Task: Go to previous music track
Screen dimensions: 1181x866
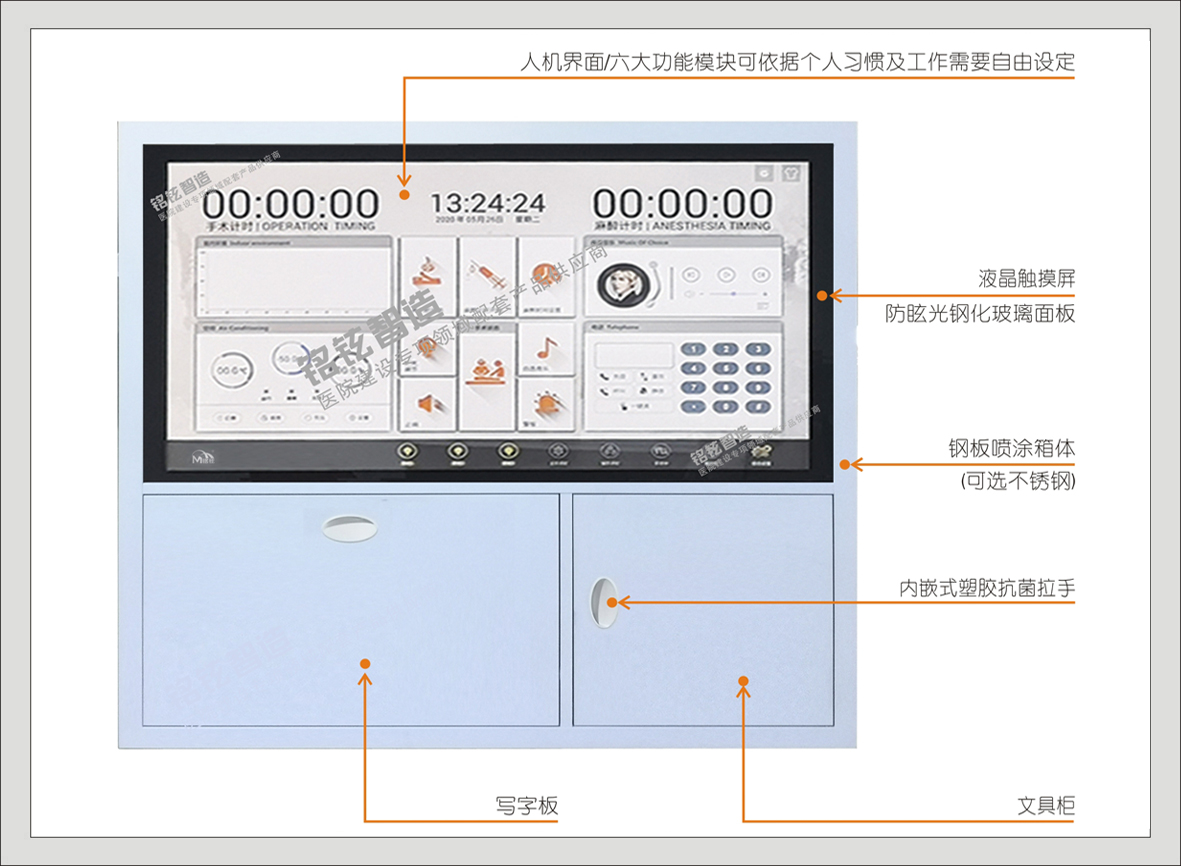Action: pos(689,274)
